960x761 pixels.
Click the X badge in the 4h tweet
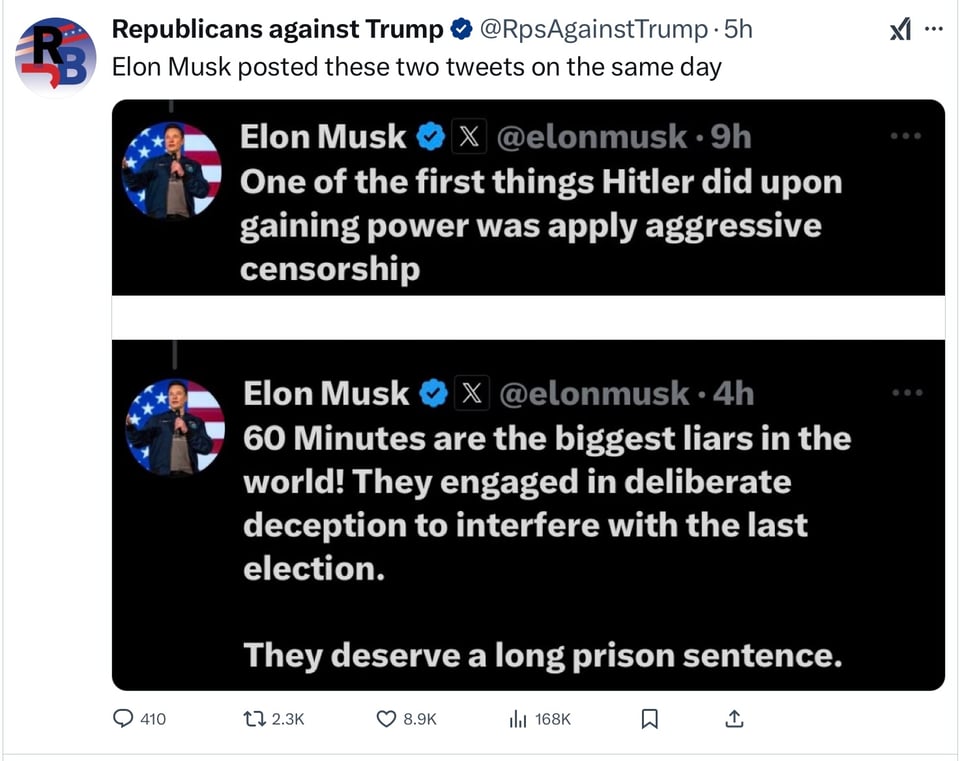click(470, 393)
